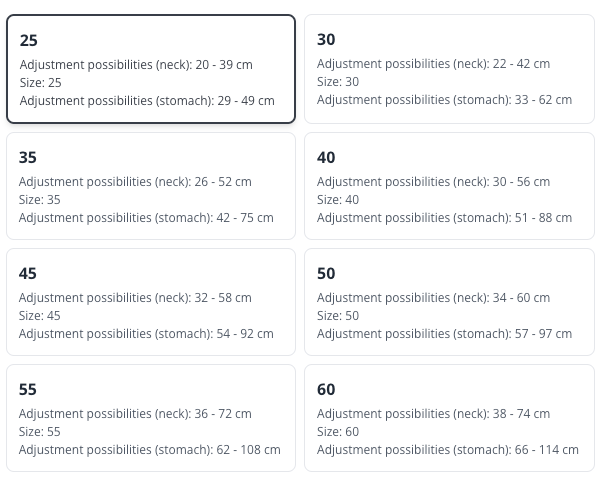605x488 pixels.
Task: Click the bold "60" heading
Action: pyautogui.click(x=326, y=390)
